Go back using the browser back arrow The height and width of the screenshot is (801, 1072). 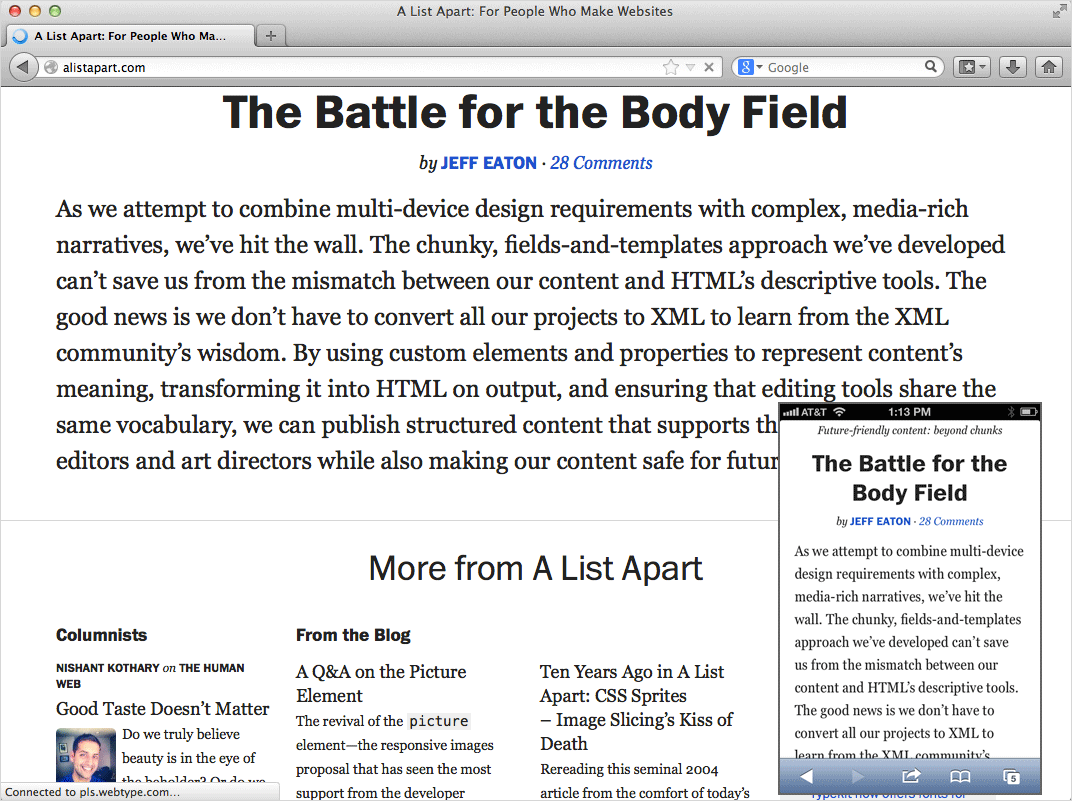coord(23,67)
